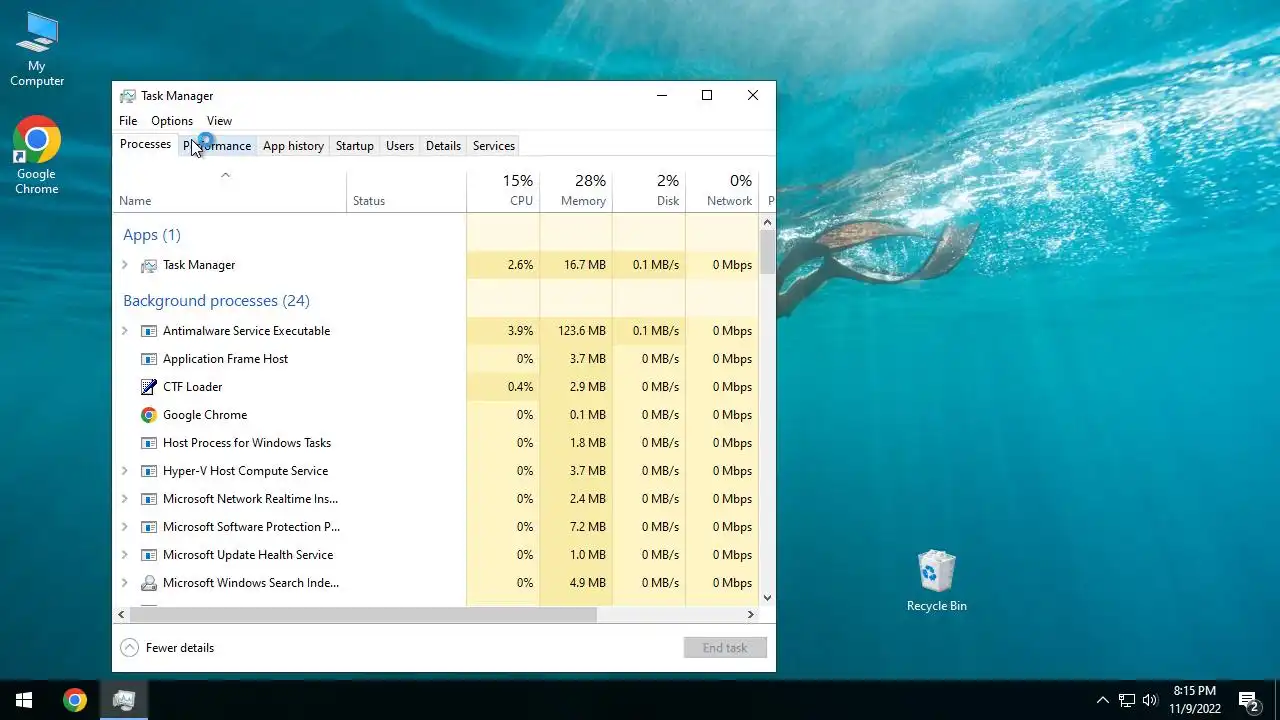Expand Microsoft Update Health Service row
This screenshot has height=720, width=1280.
(125, 555)
